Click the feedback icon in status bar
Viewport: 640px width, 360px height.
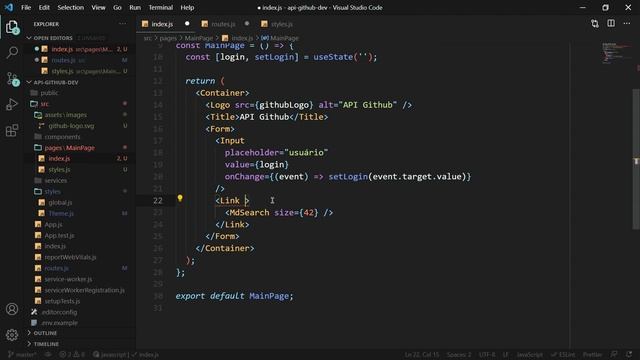[x=614, y=355]
